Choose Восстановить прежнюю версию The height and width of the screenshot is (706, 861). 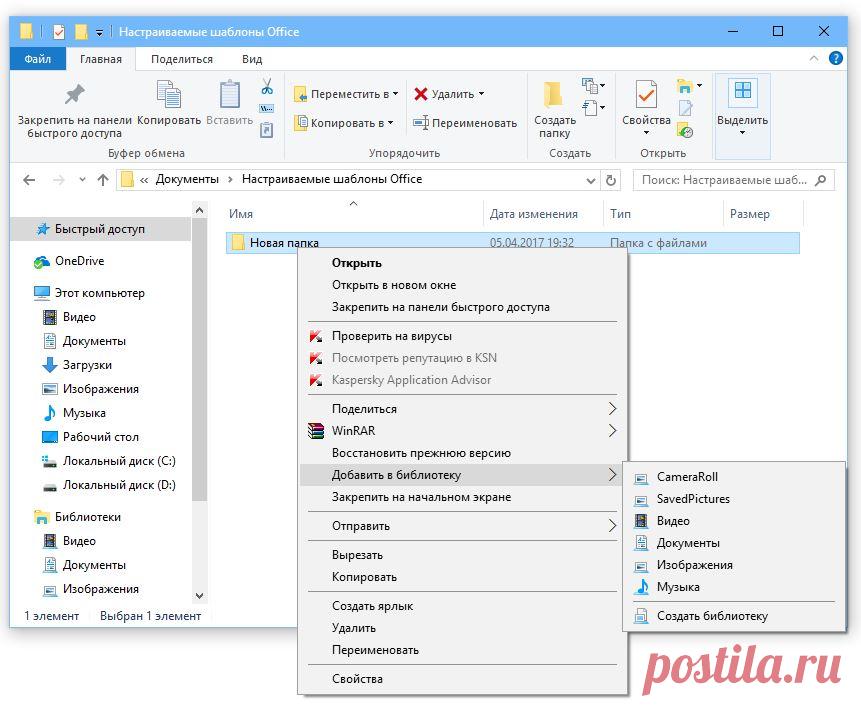click(x=463, y=453)
